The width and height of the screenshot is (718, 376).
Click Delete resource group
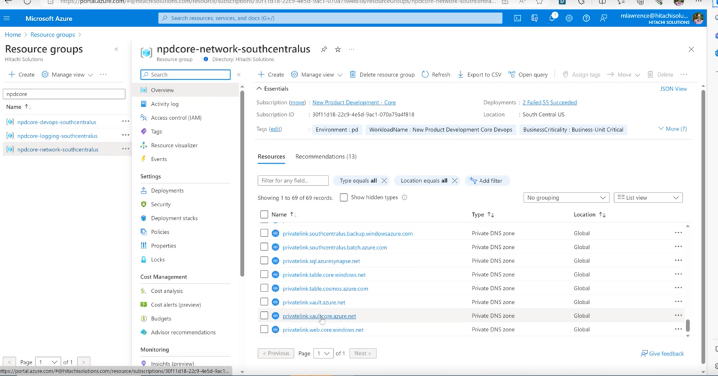(382, 75)
